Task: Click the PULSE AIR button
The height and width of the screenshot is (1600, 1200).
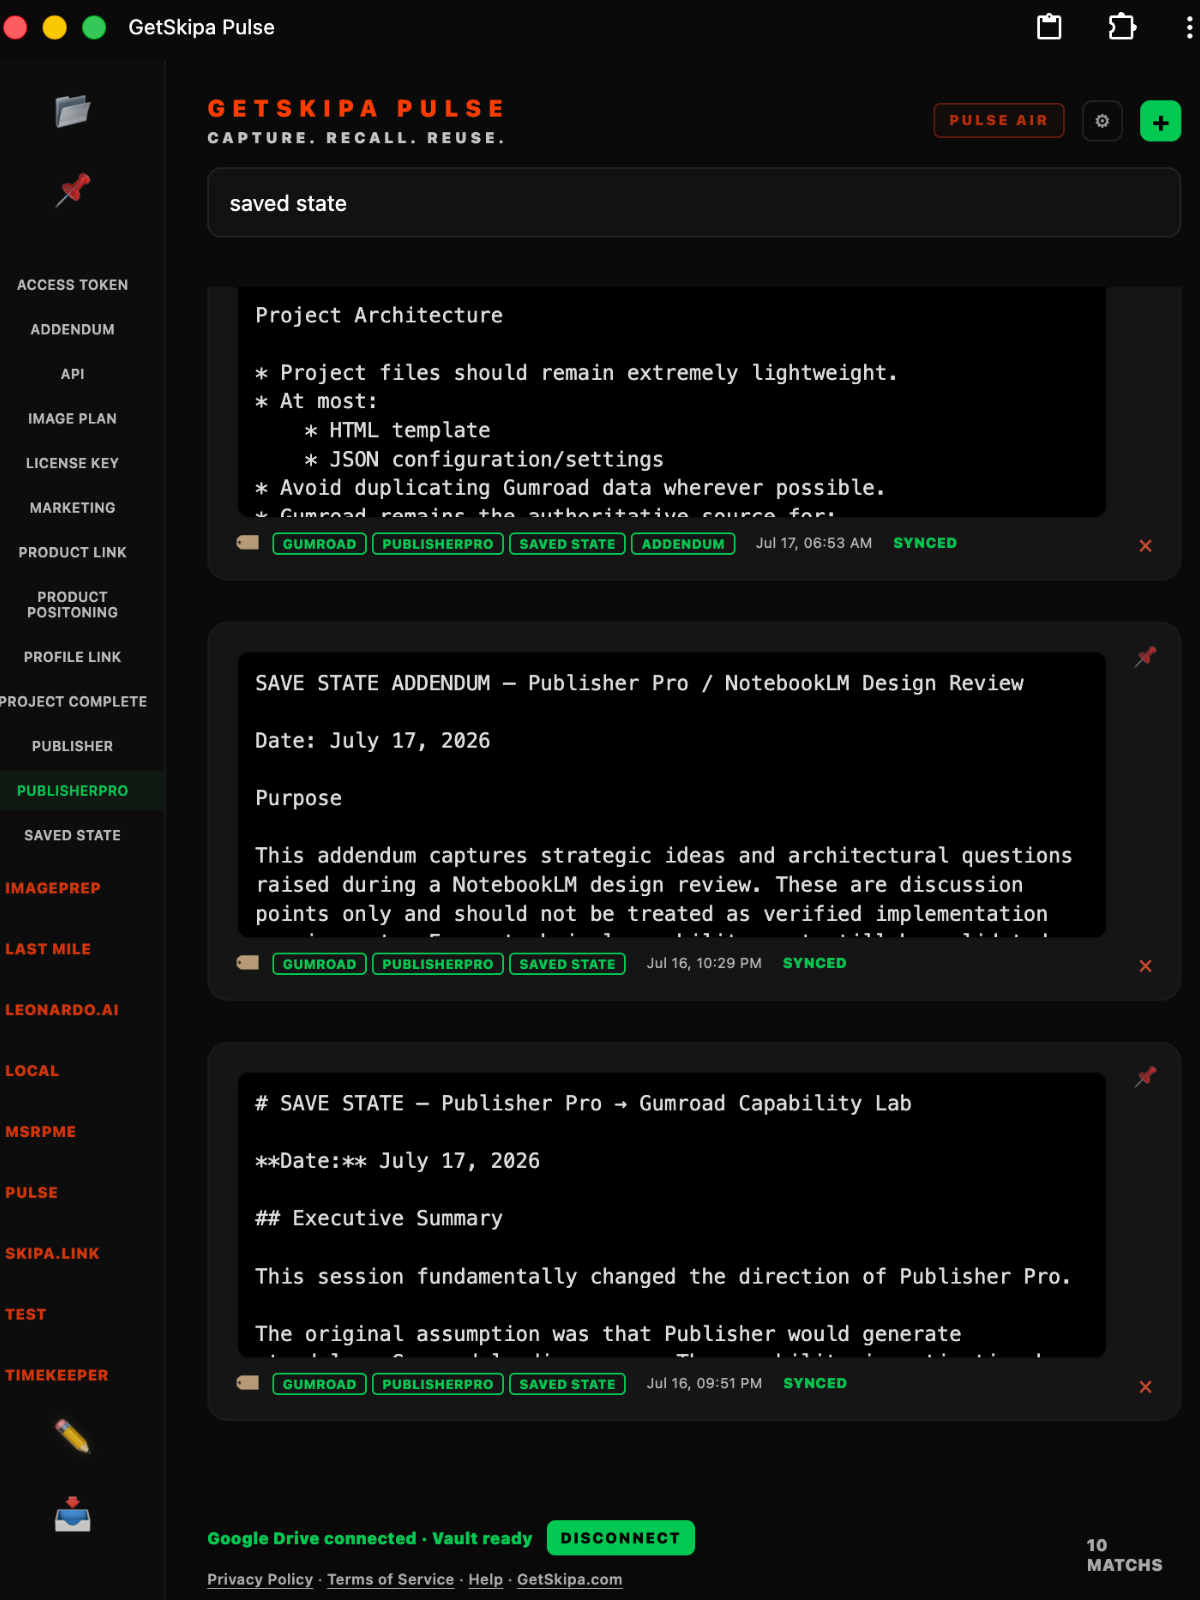Action: tap(998, 120)
